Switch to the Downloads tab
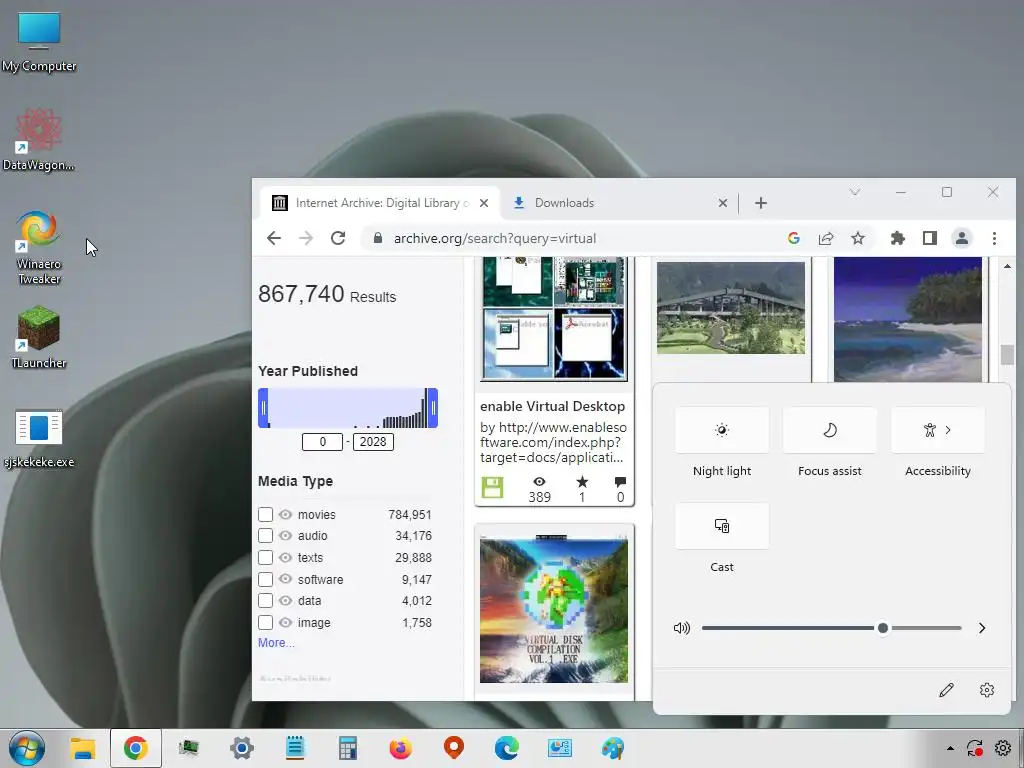 tap(619, 203)
